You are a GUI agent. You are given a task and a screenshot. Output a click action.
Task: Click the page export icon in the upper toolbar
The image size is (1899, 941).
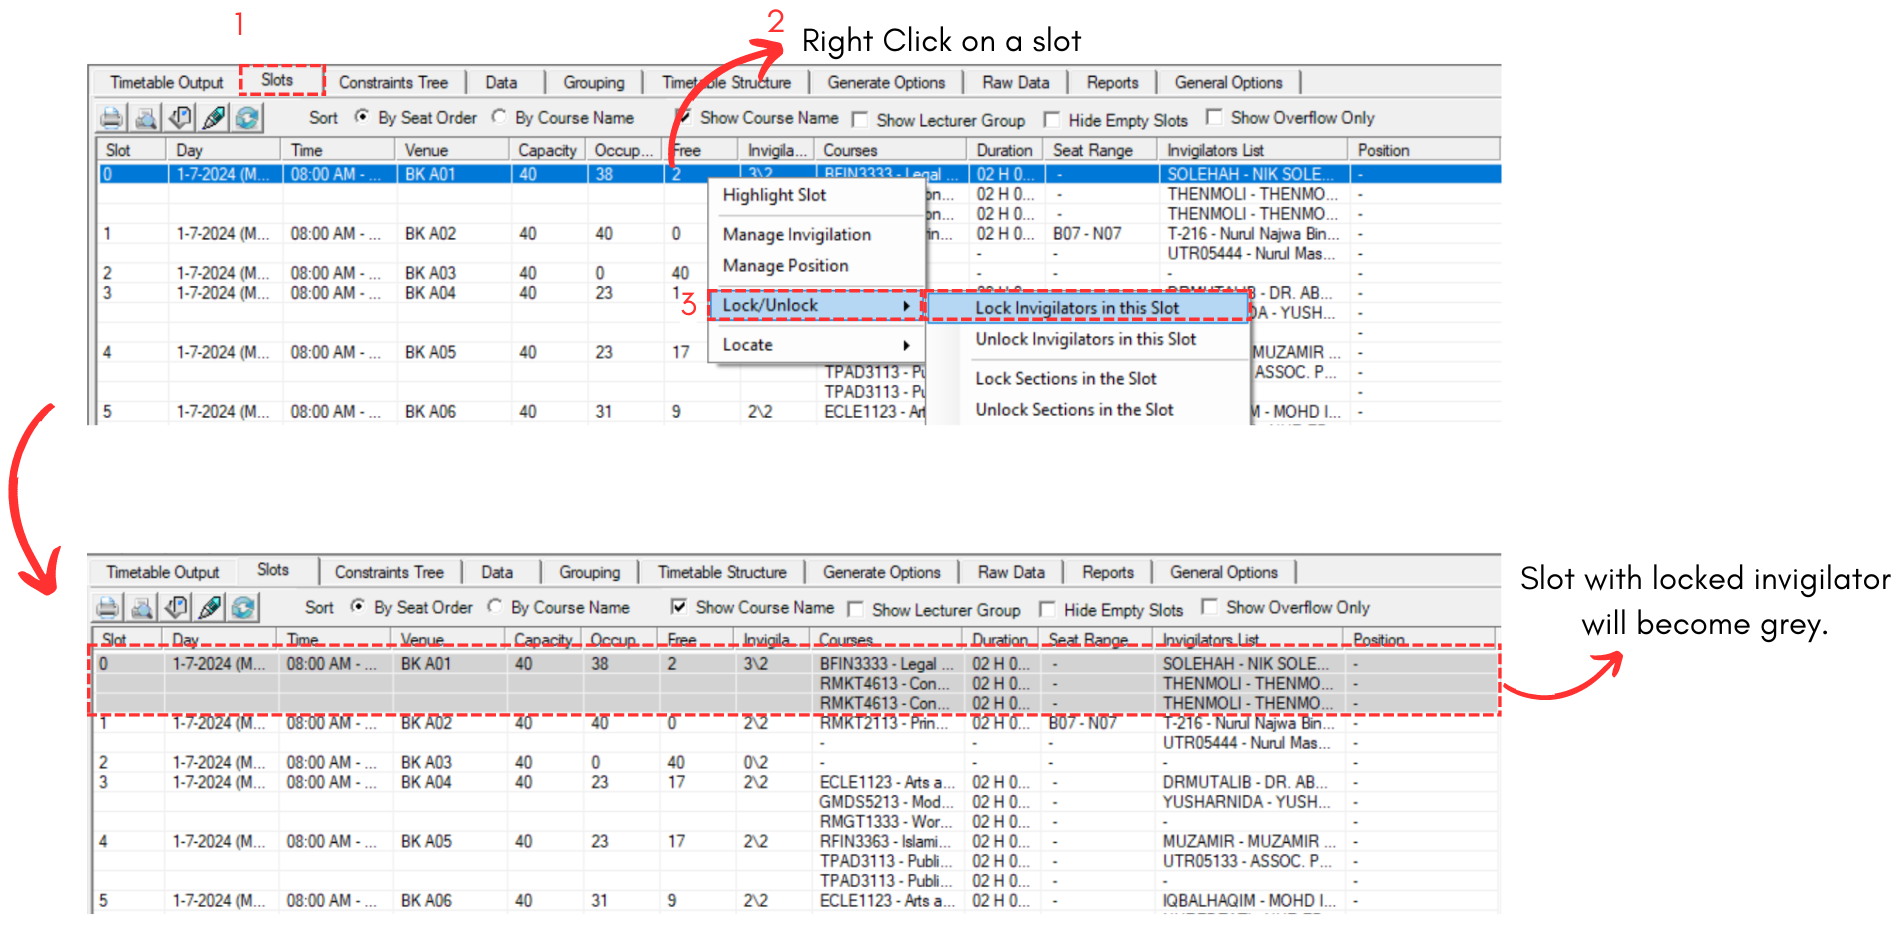tap(180, 118)
